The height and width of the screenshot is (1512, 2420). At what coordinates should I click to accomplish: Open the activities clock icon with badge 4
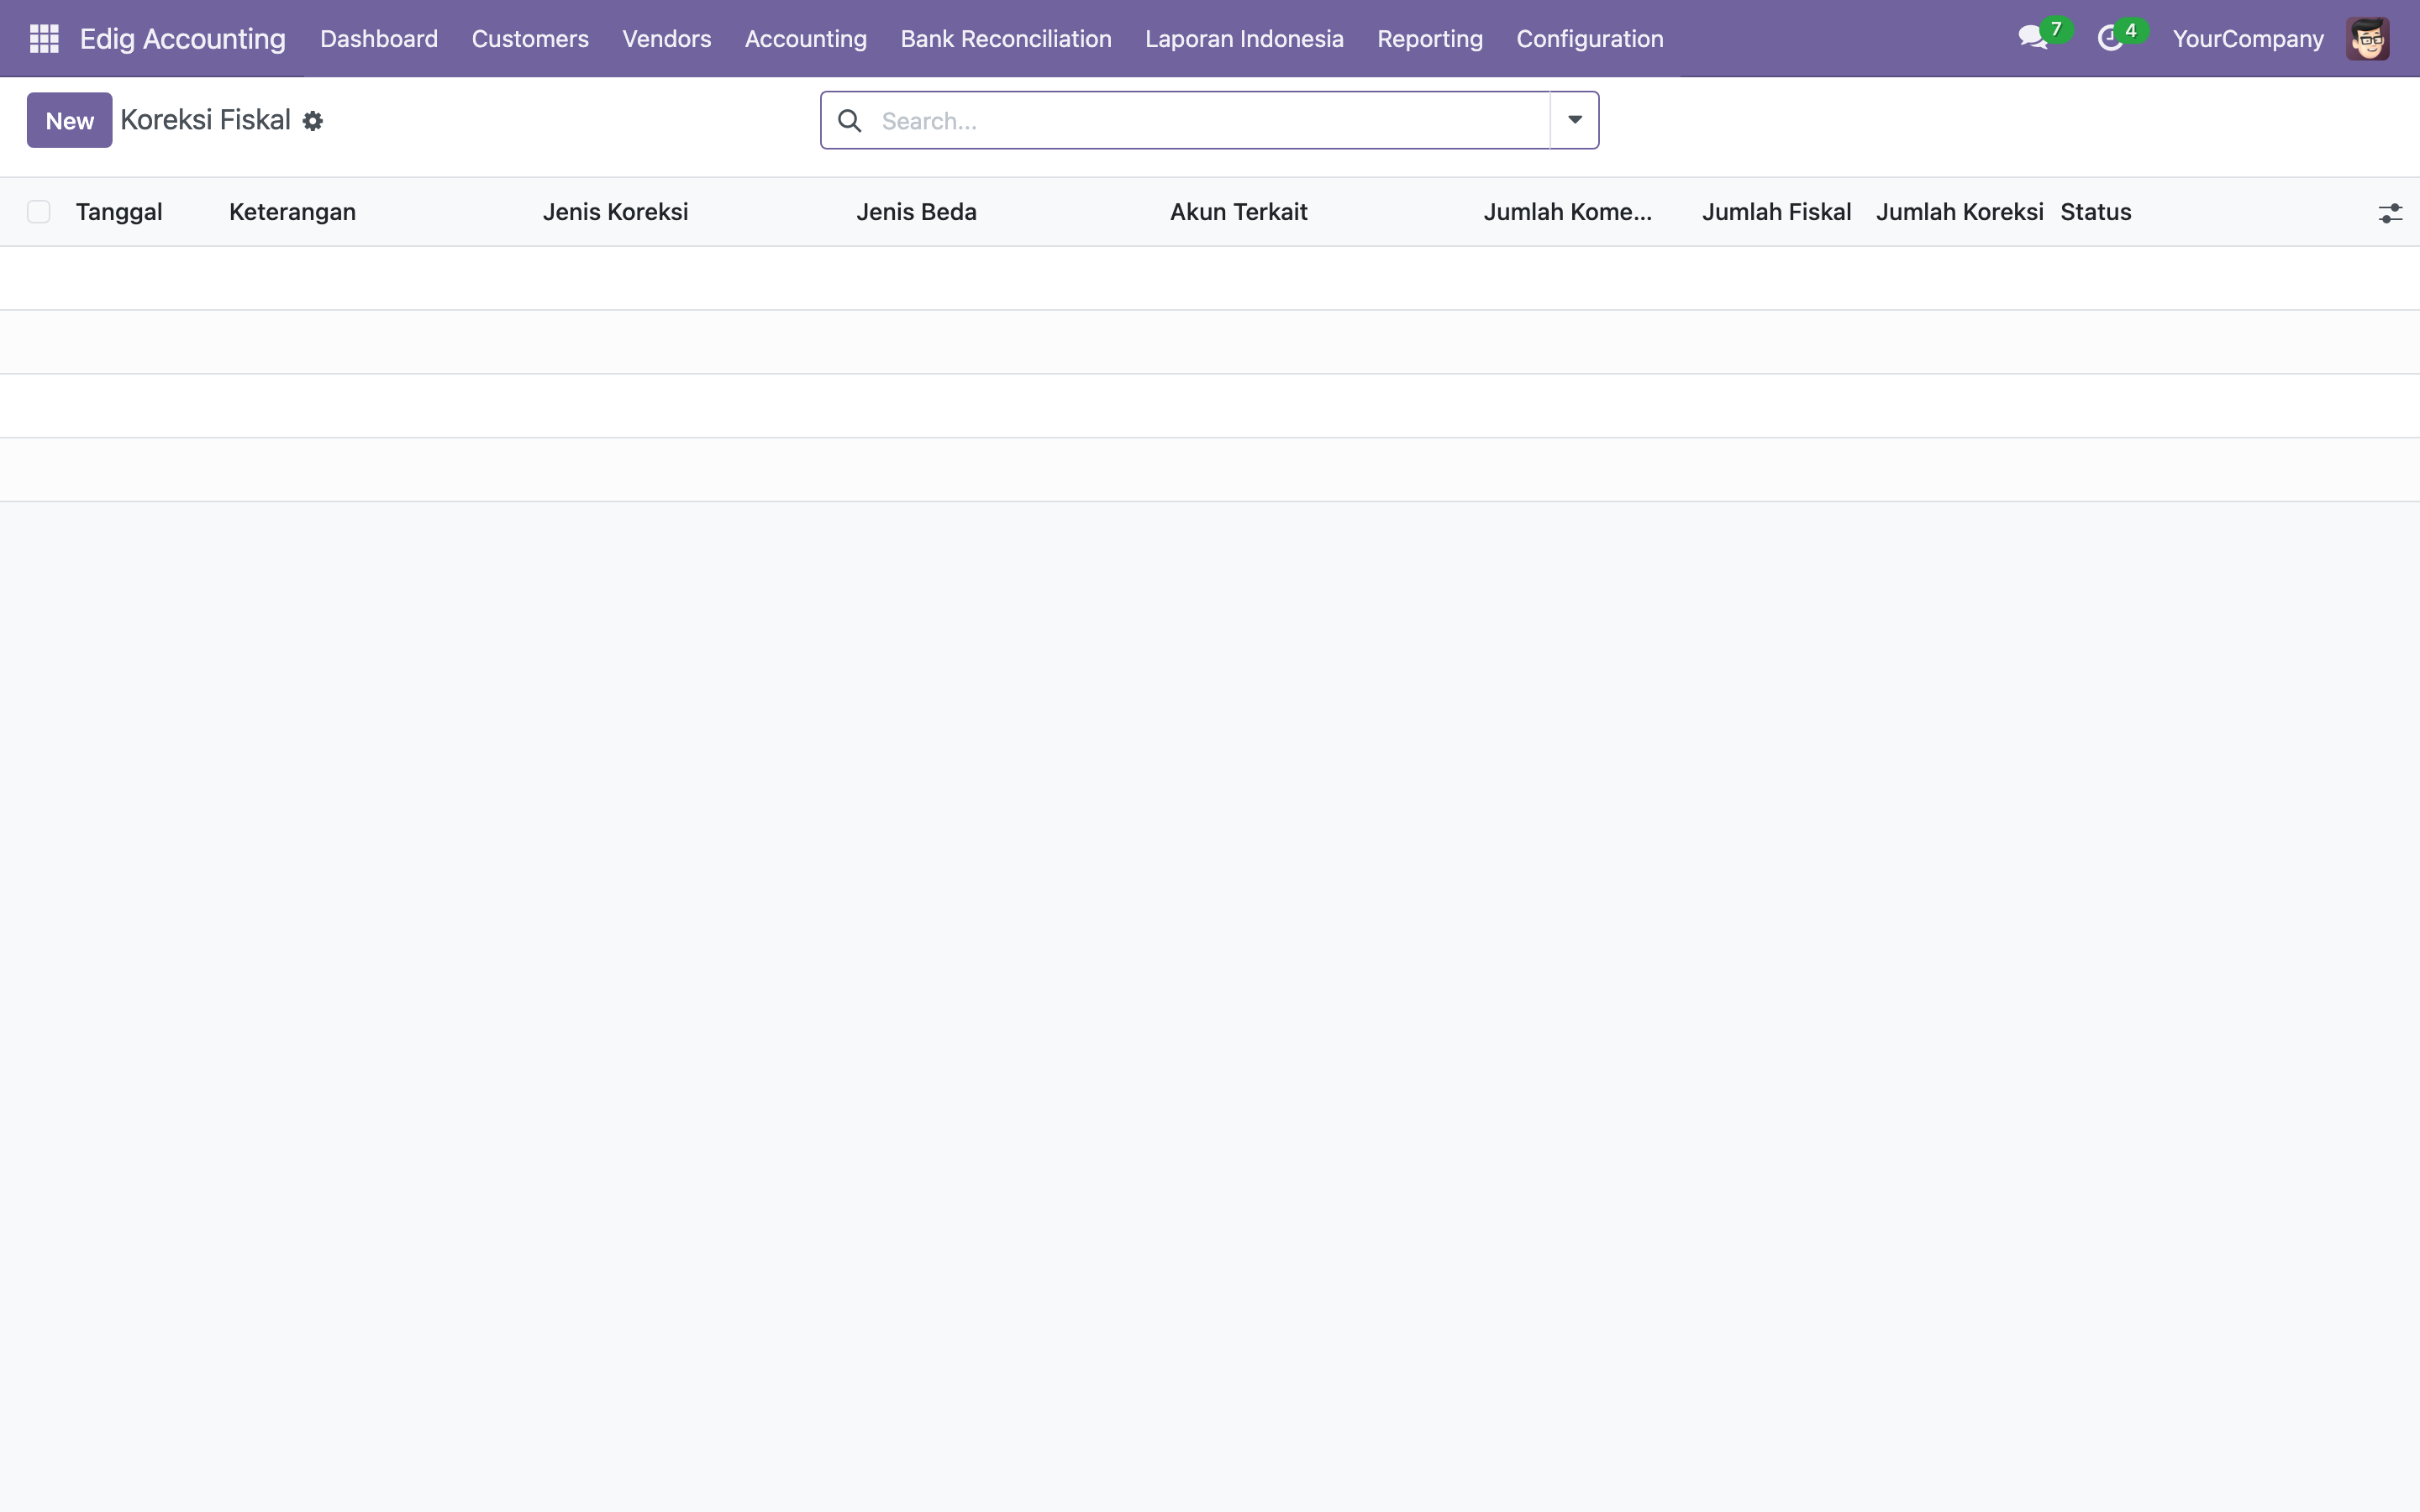click(2109, 39)
